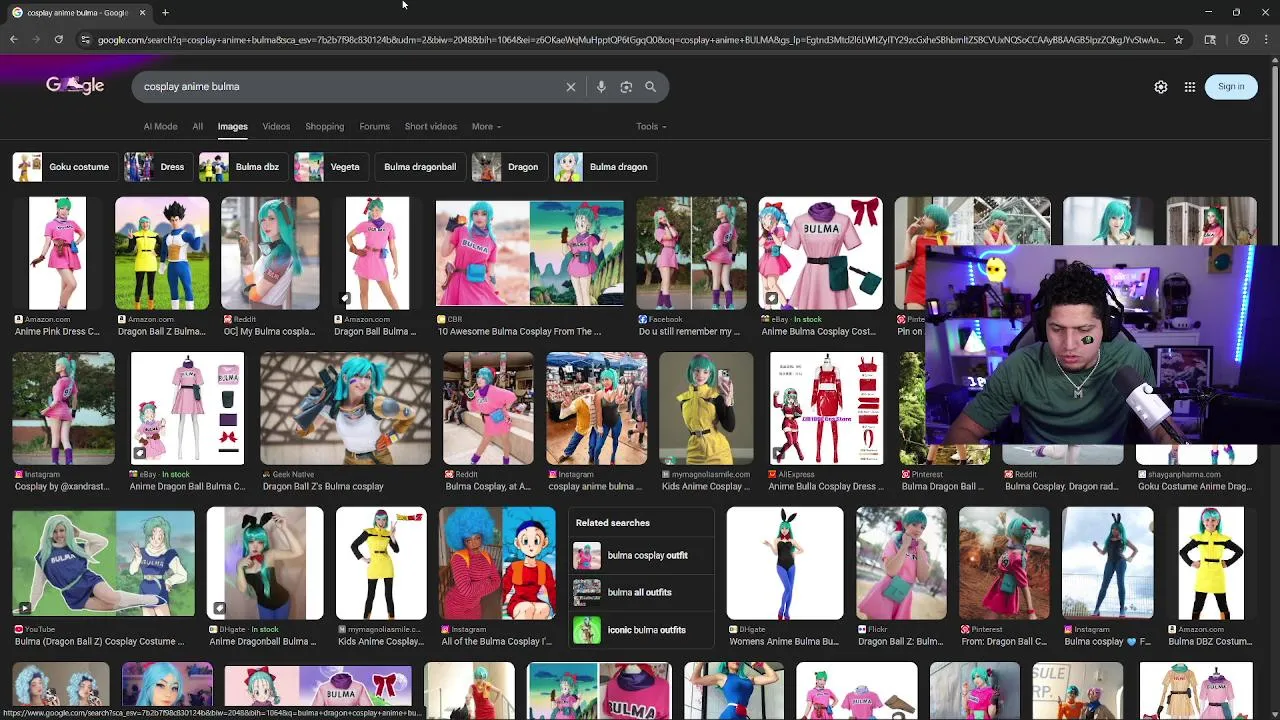Click the Cosplay by @xandrast Instagram caption
The width and height of the screenshot is (1280, 720).
coord(62,487)
